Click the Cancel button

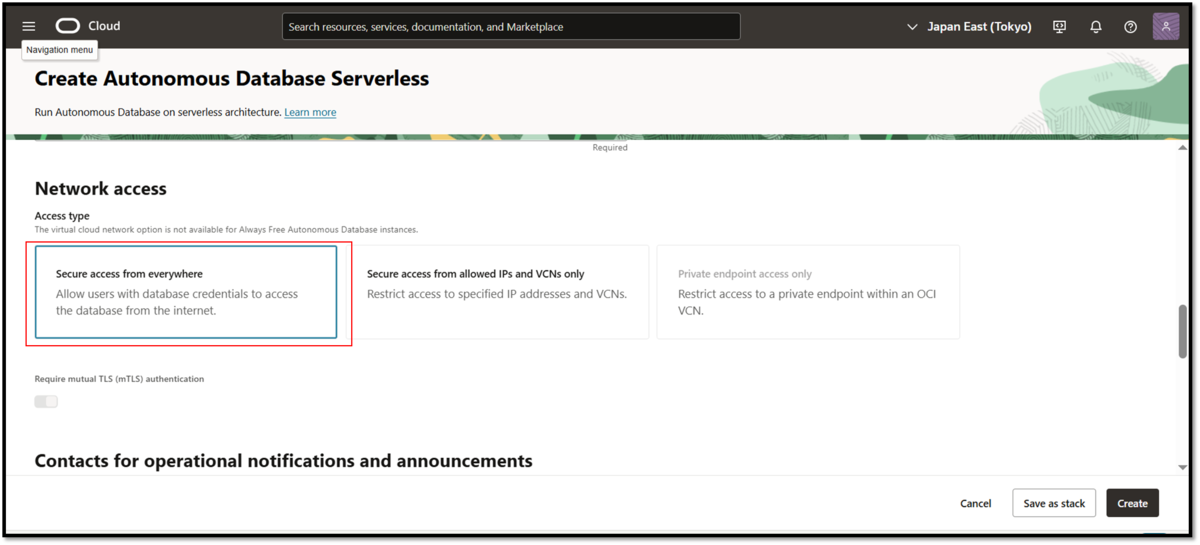click(975, 503)
